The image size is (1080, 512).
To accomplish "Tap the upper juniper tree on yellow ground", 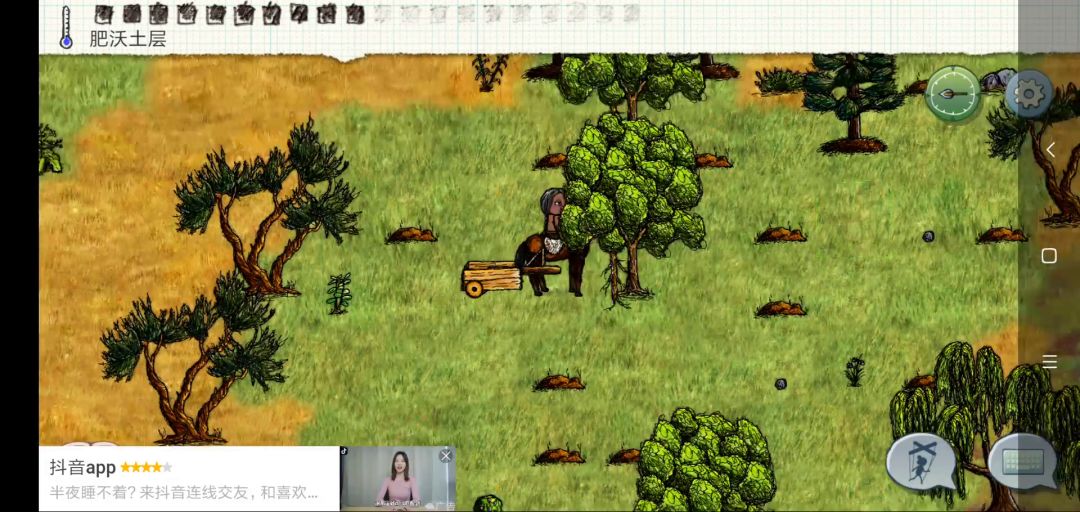I will [x=267, y=207].
